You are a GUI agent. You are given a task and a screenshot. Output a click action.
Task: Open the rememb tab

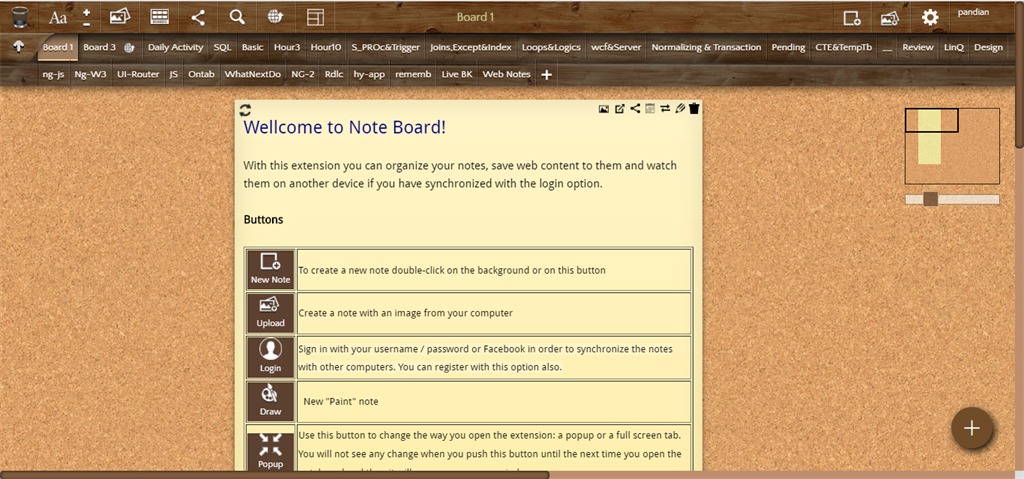(x=413, y=74)
